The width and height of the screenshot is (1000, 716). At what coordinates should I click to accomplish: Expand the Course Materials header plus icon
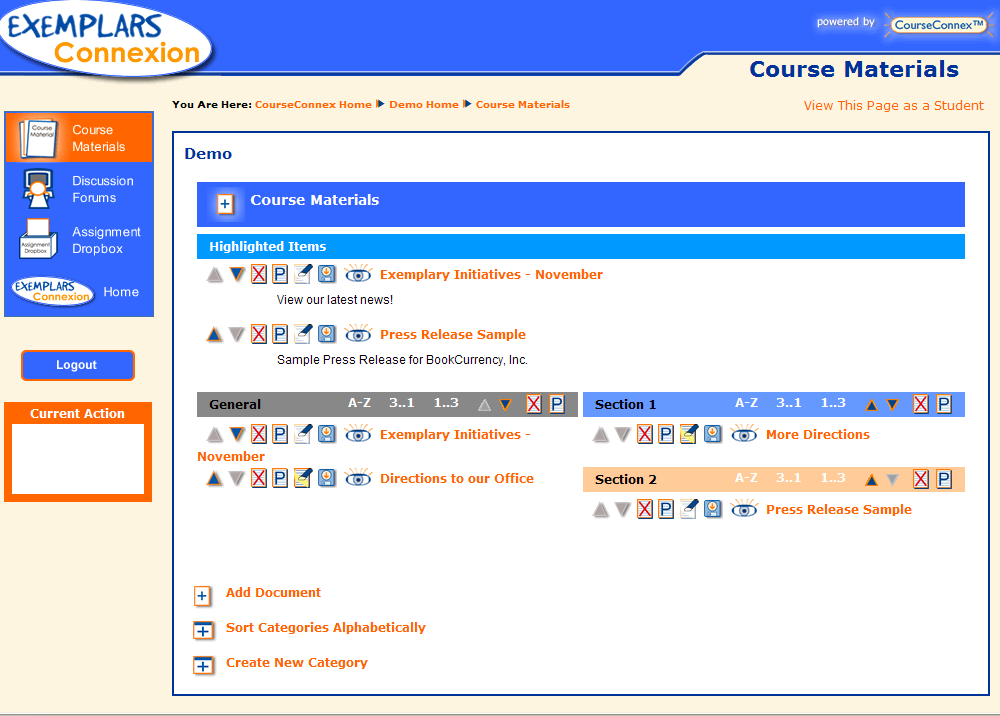225,204
